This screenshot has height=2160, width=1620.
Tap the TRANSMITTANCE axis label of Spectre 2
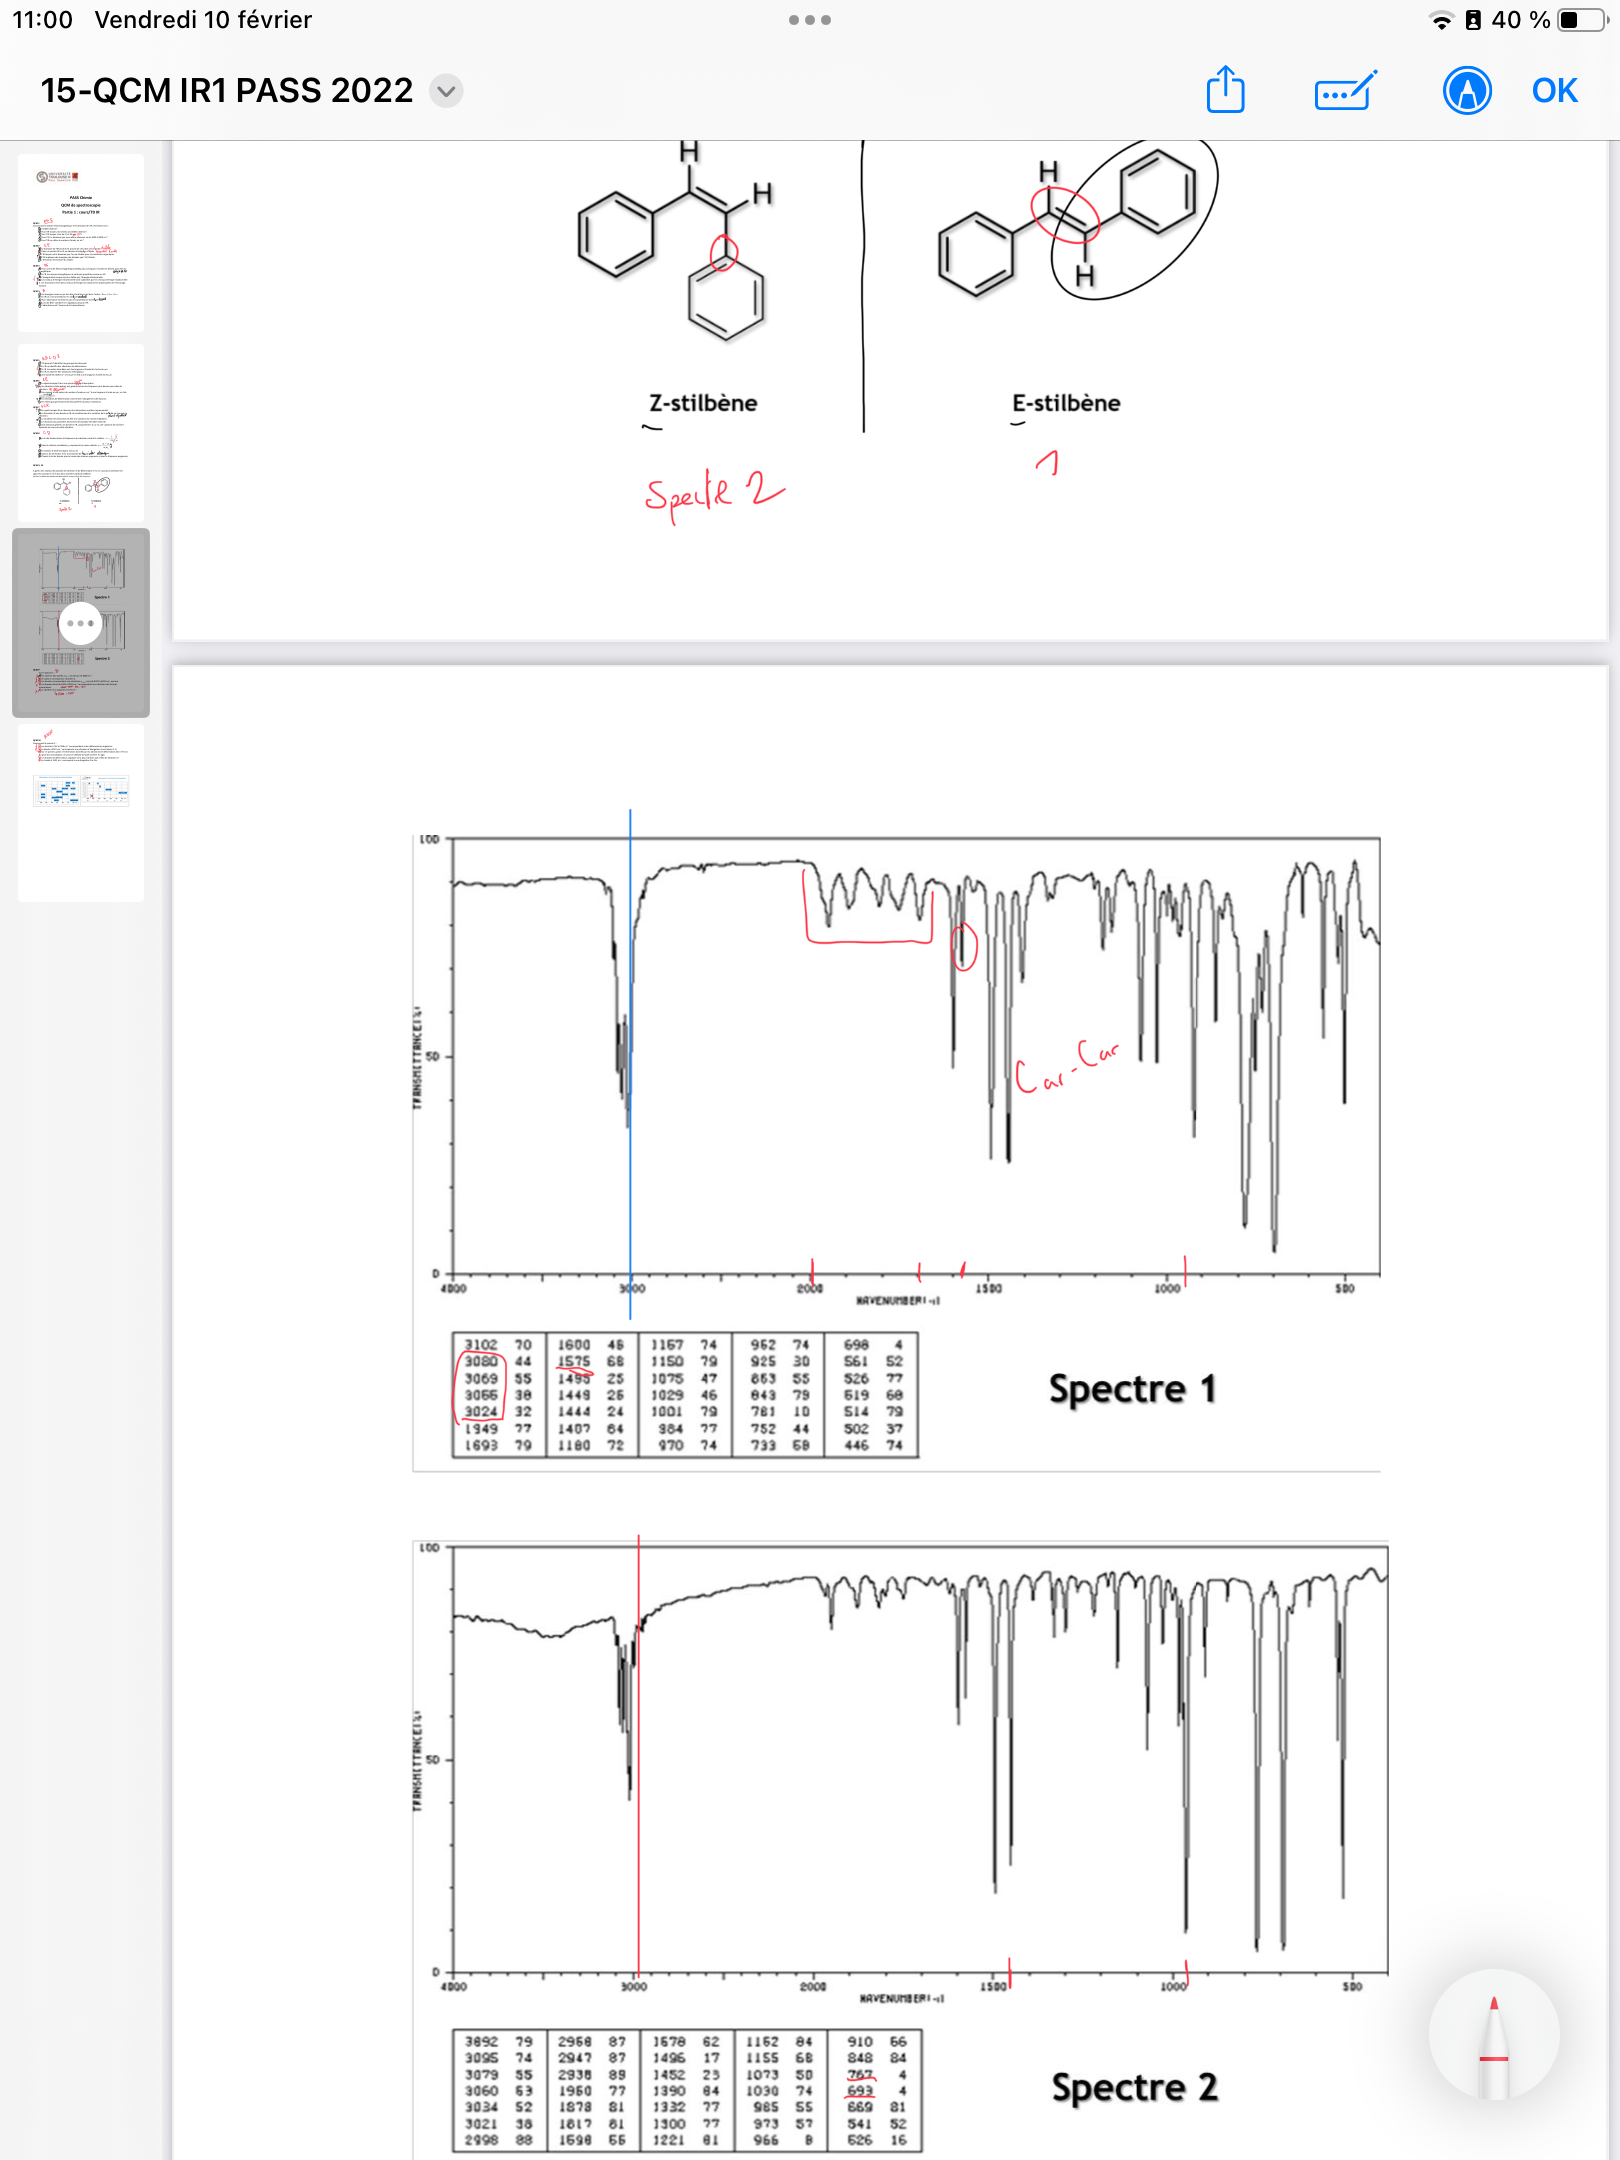coord(418,1761)
